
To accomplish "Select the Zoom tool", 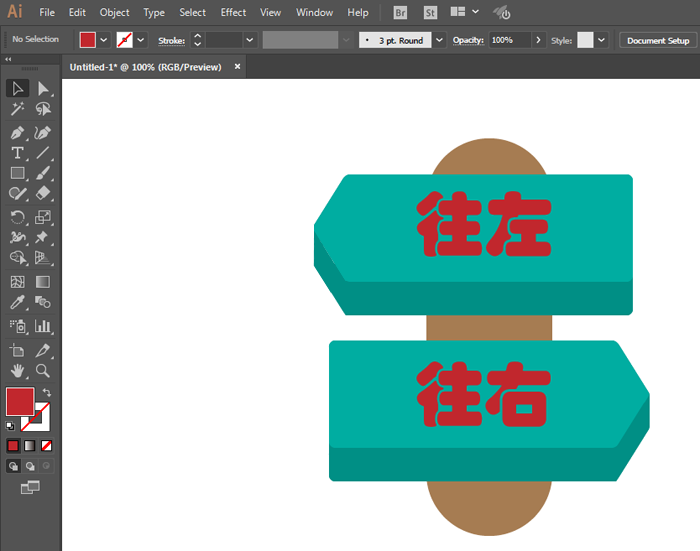I will tap(43, 371).
